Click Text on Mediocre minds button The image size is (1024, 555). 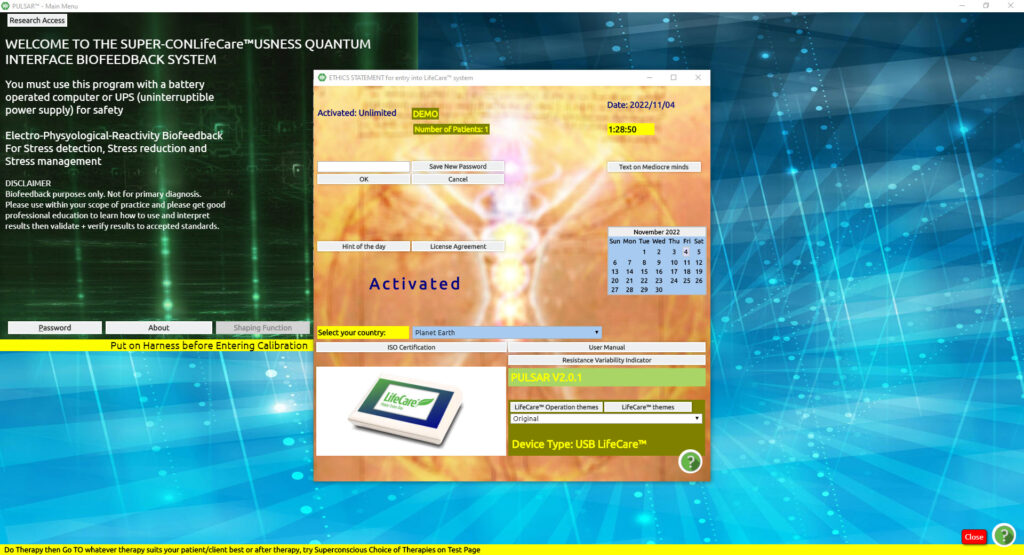pyautogui.click(x=654, y=167)
